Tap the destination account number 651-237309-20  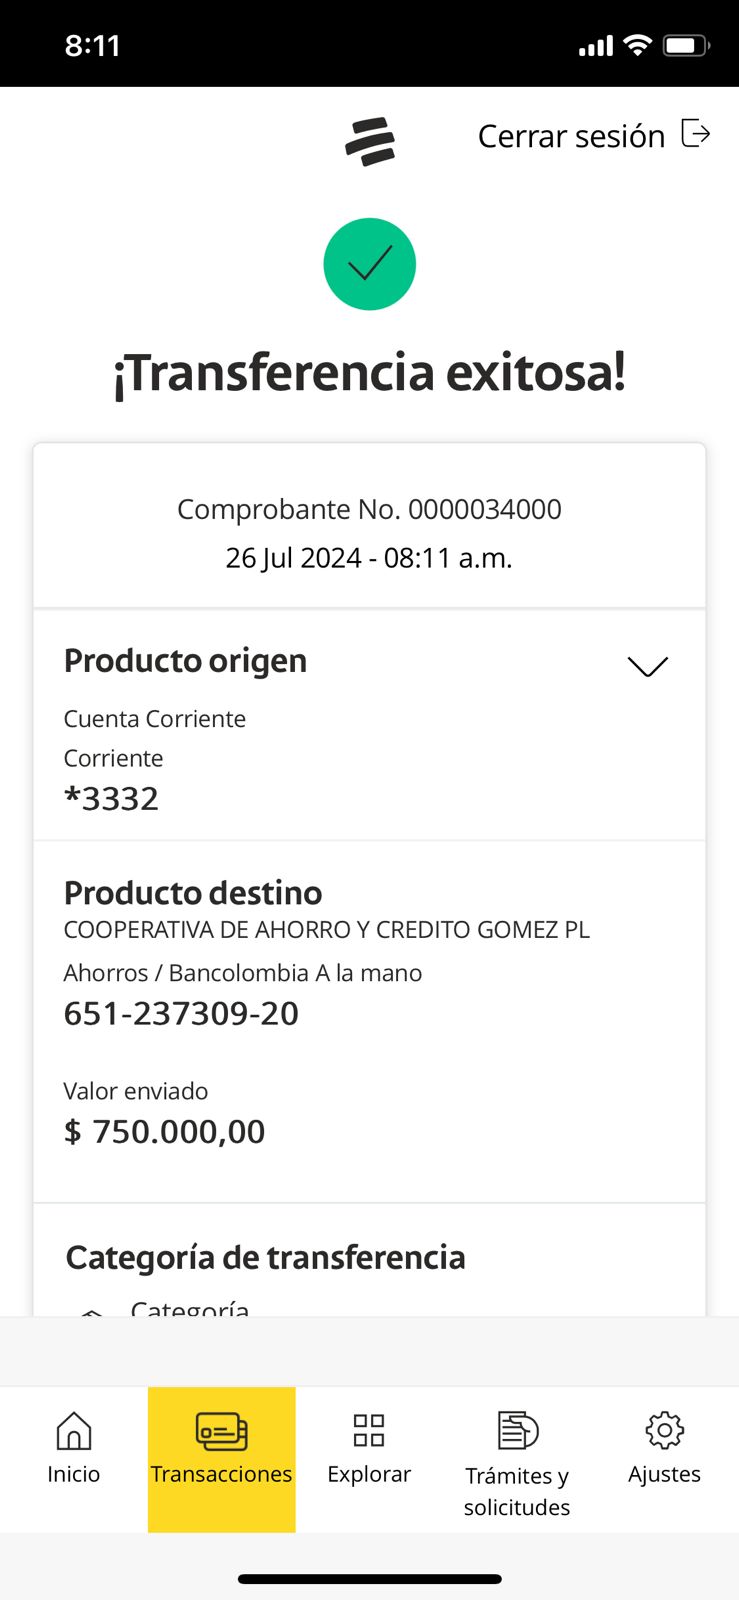181,1014
